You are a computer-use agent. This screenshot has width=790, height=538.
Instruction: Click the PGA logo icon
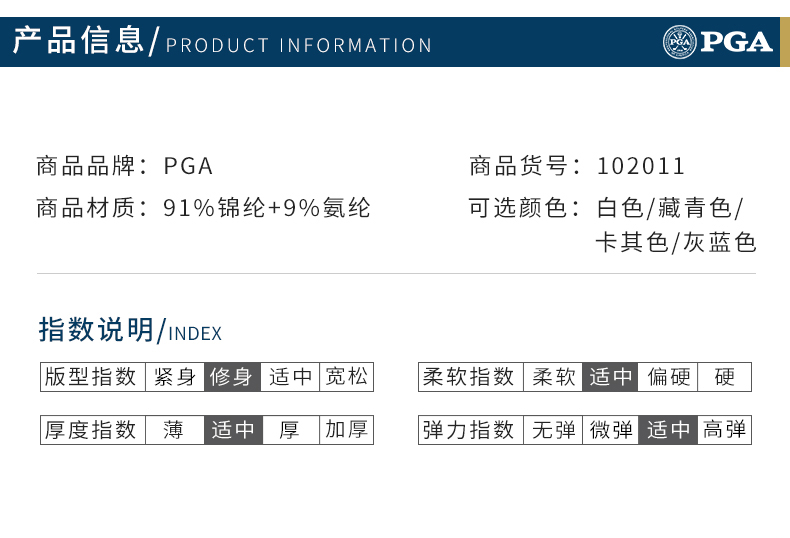[x=679, y=42]
